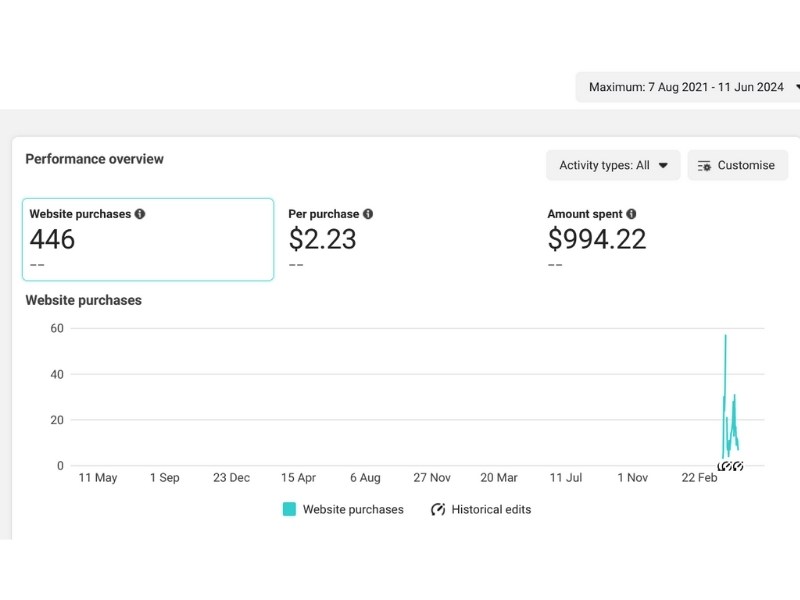Viewport: 800px width, 600px height.
Task: Click the 15 Apr axis label
Action: [298, 478]
